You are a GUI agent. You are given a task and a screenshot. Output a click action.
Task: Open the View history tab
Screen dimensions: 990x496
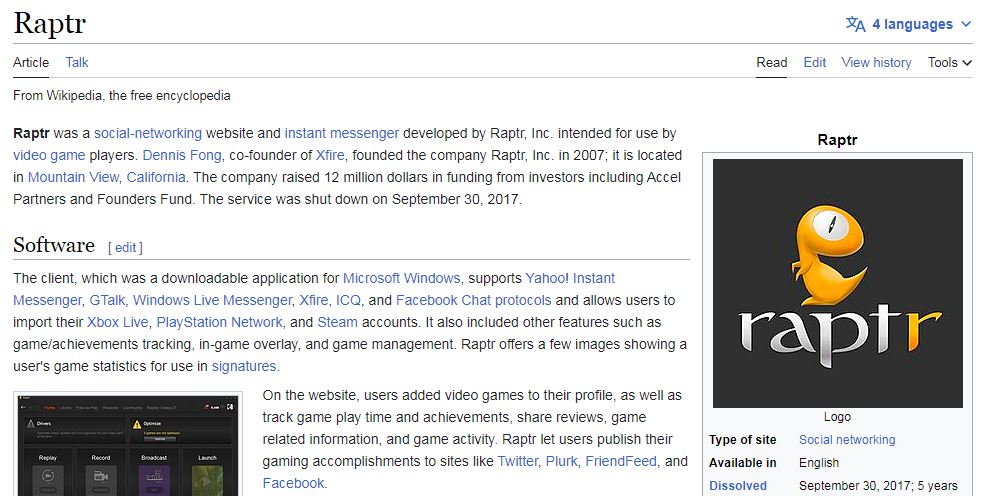tap(876, 62)
